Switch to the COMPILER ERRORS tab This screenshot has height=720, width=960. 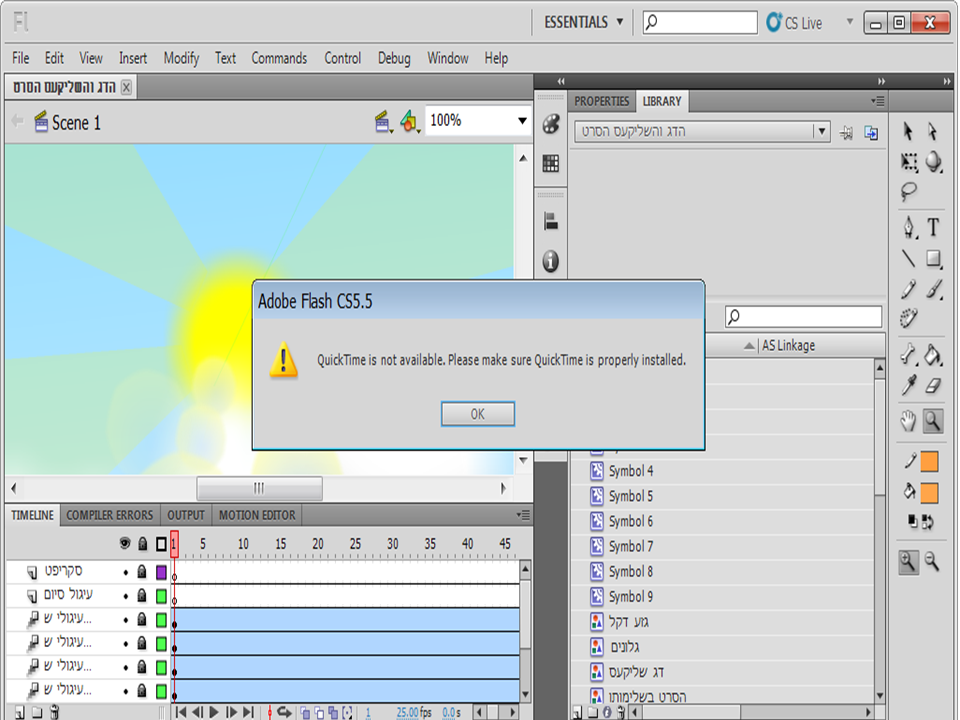click(x=110, y=516)
